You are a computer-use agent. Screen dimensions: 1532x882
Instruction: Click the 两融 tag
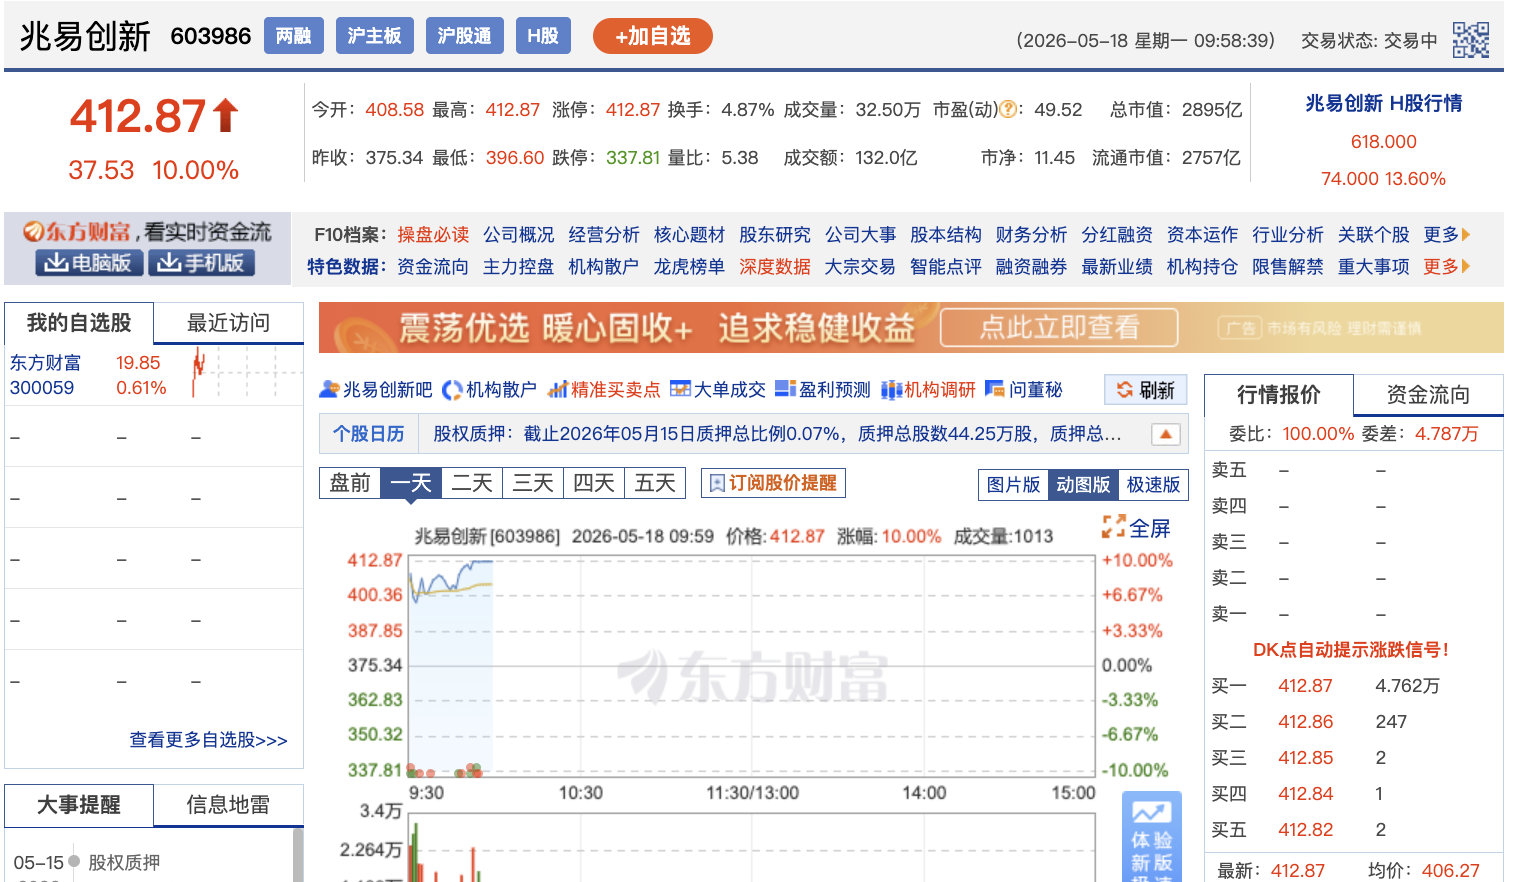293,36
